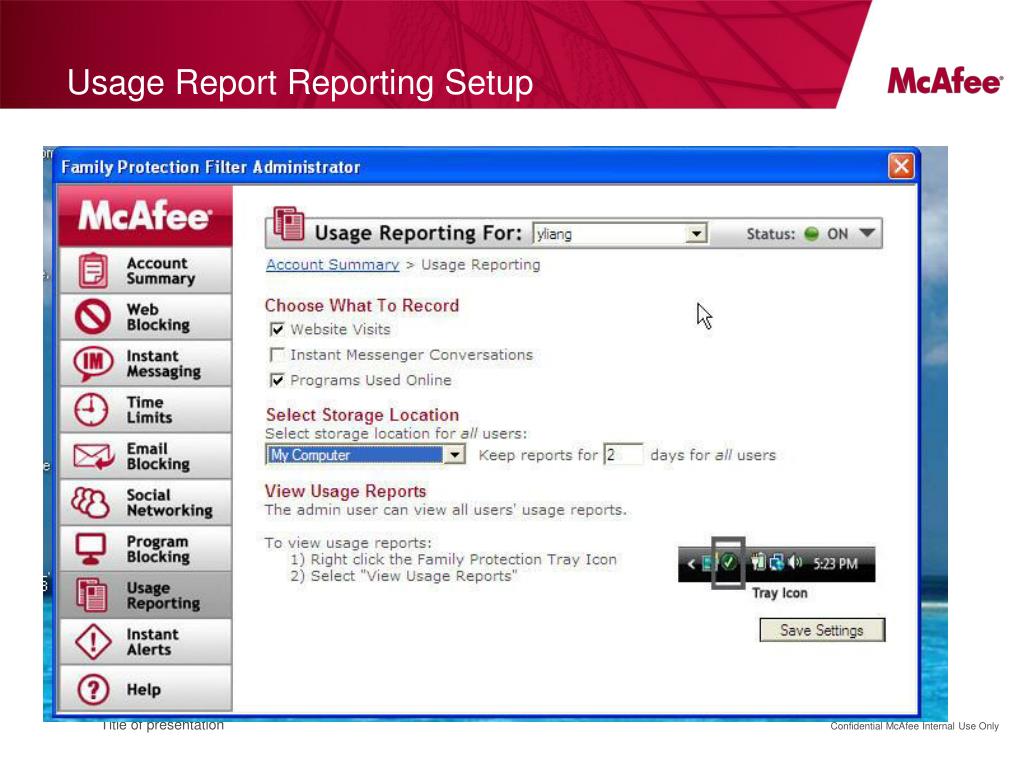Click the Account Summary clipboard icon
The width and height of the screenshot is (1024, 768).
pyautogui.click(x=93, y=270)
